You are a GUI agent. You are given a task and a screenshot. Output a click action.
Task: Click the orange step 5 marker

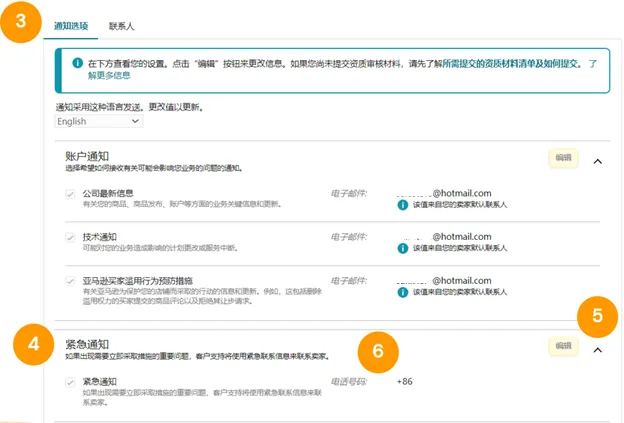tap(597, 316)
